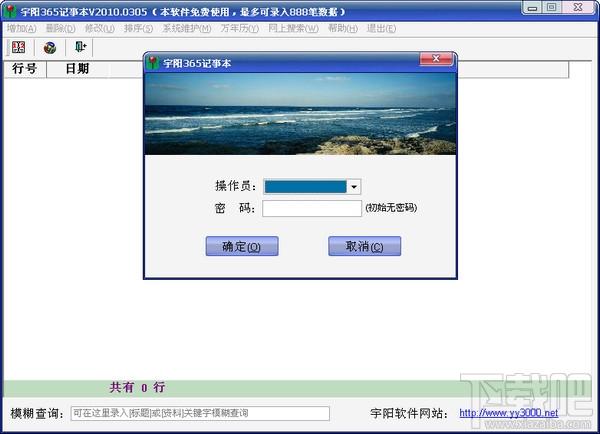The image size is (600, 434).
Task: Click the 日期 column header
Action: pos(77,69)
